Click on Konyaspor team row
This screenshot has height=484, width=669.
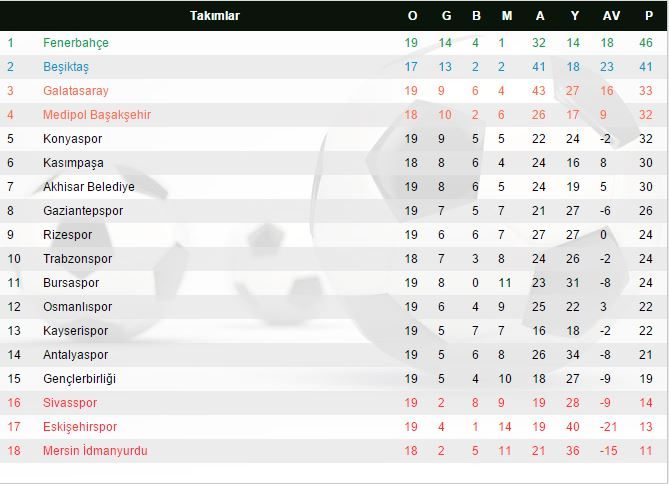click(x=73, y=139)
